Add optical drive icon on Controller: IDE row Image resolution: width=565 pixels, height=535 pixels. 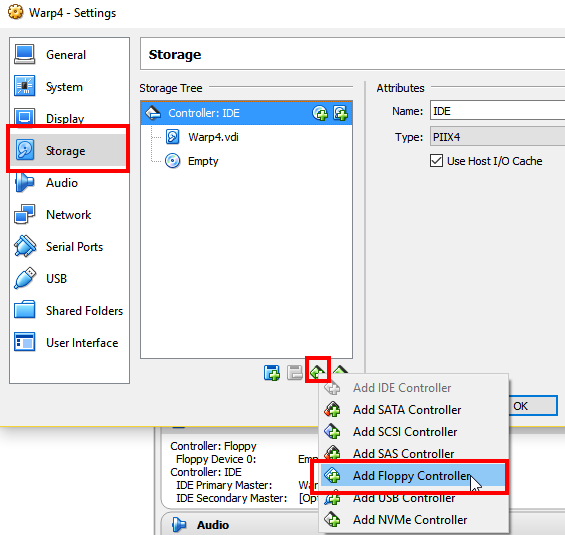[320, 113]
